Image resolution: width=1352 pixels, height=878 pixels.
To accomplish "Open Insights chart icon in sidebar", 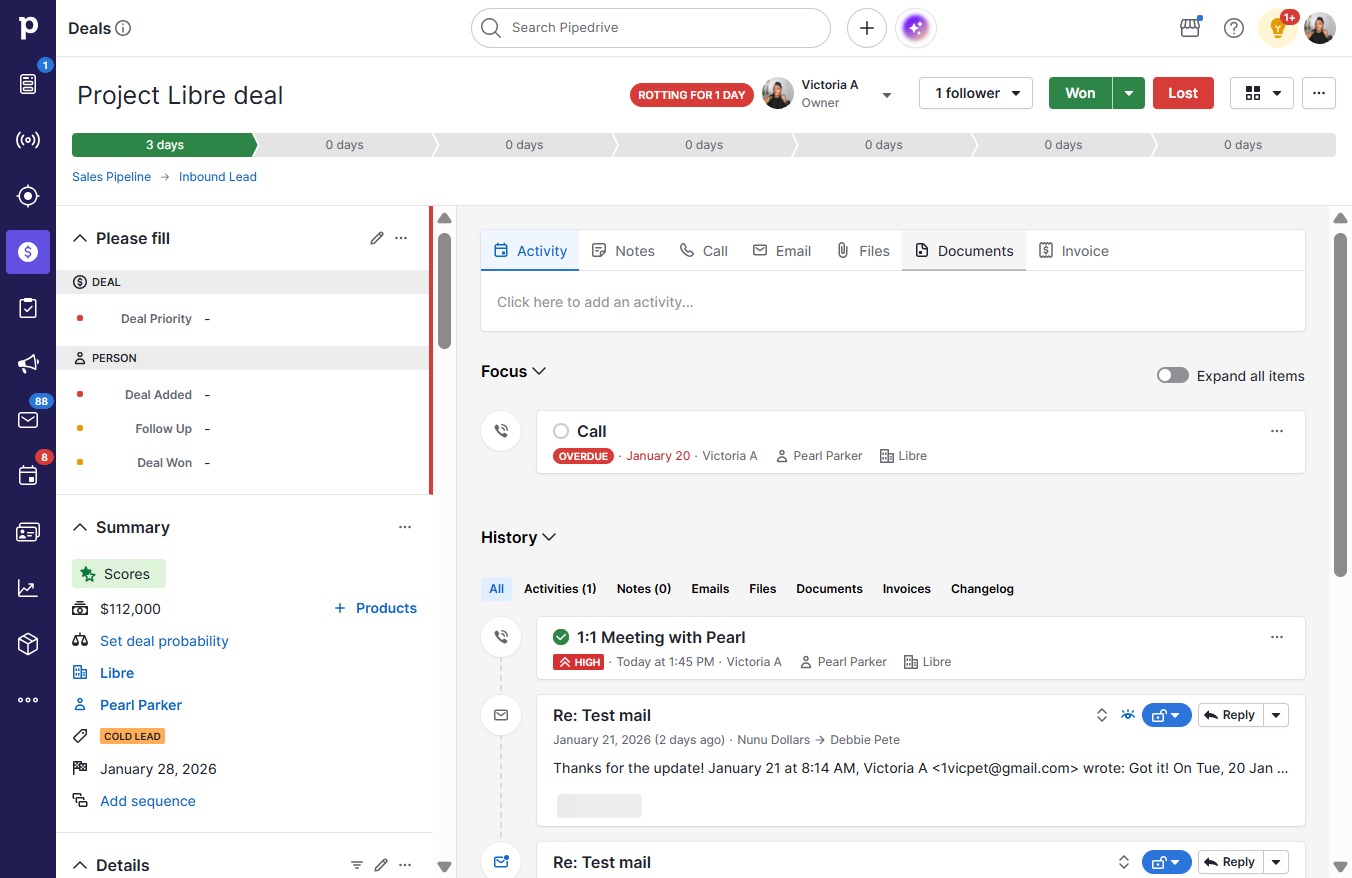I will click(x=28, y=588).
